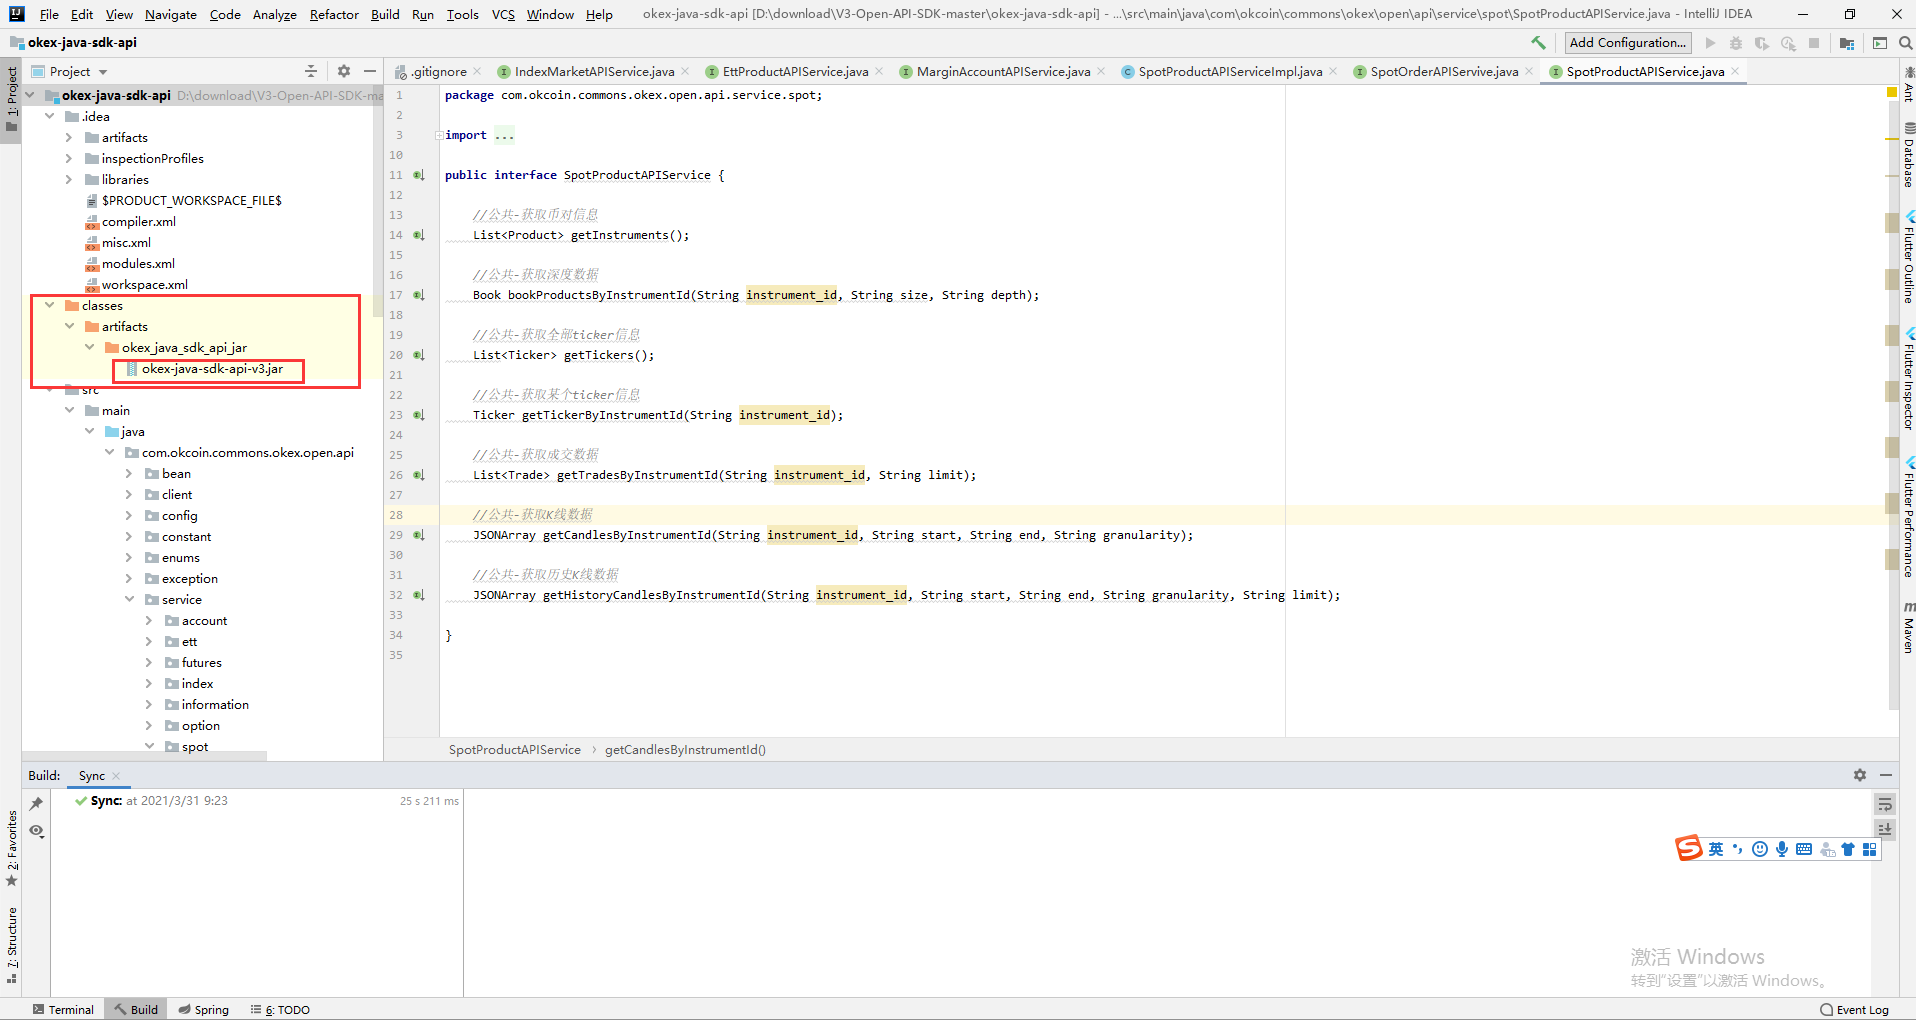Open Build panel settings gear

click(x=1860, y=775)
